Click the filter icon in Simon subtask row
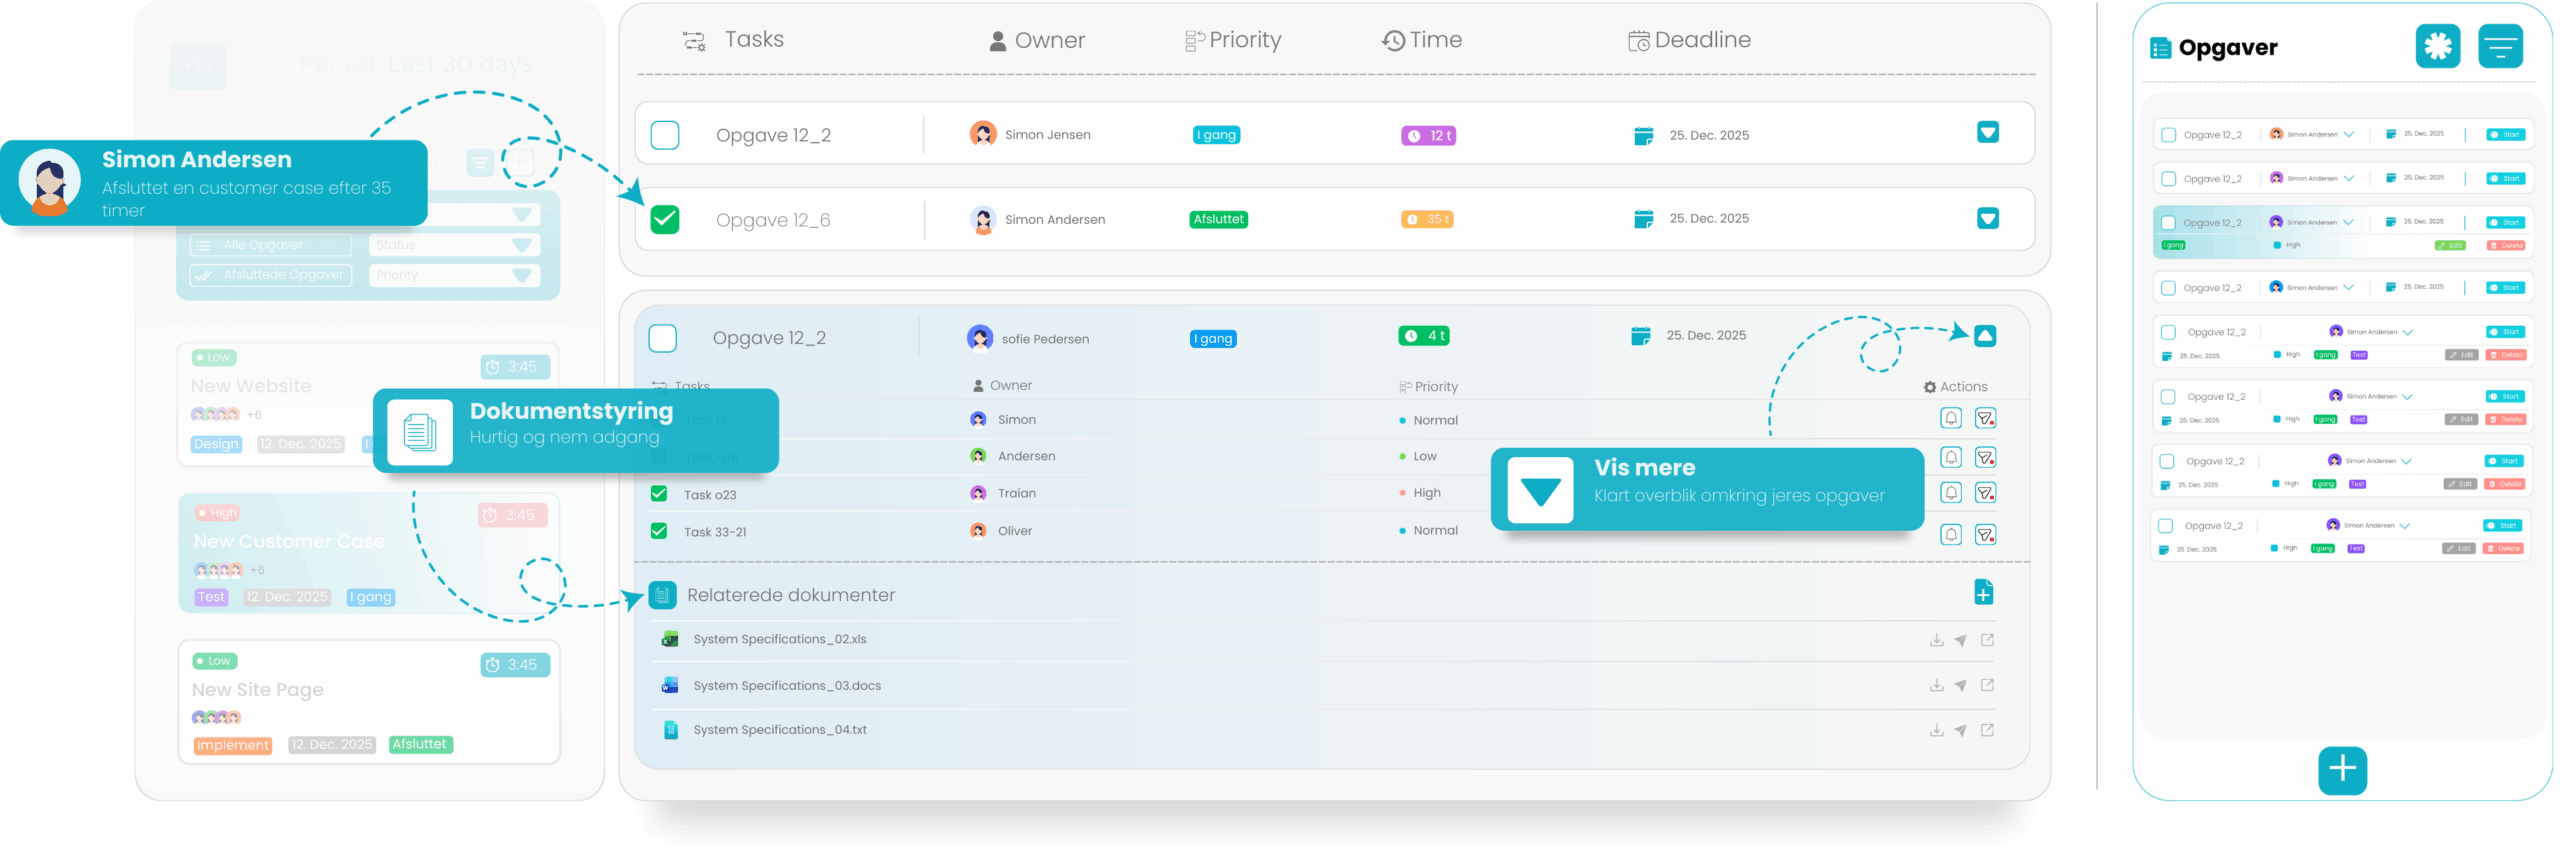 (1985, 418)
